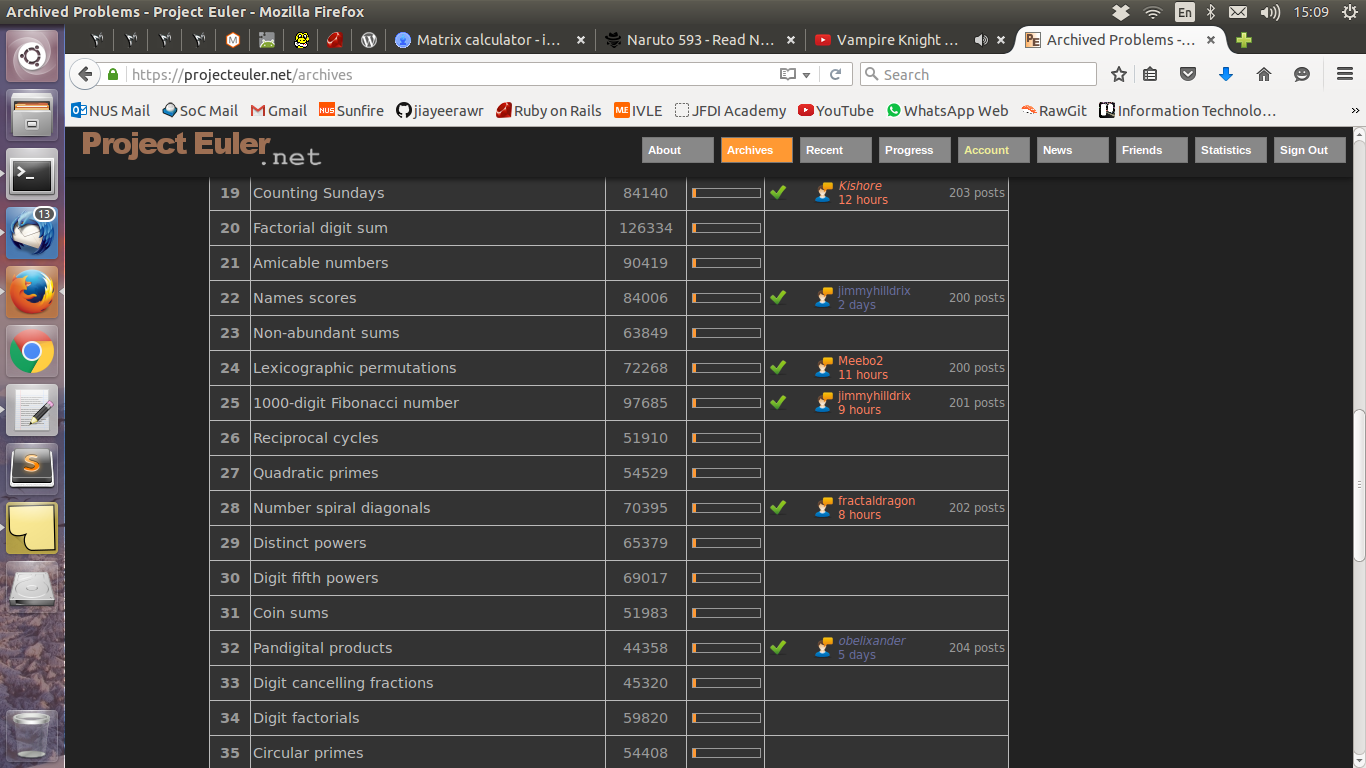The image size is (1366, 768).
Task: Close the Archived Problems tab
Action: (x=1210, y=40)
